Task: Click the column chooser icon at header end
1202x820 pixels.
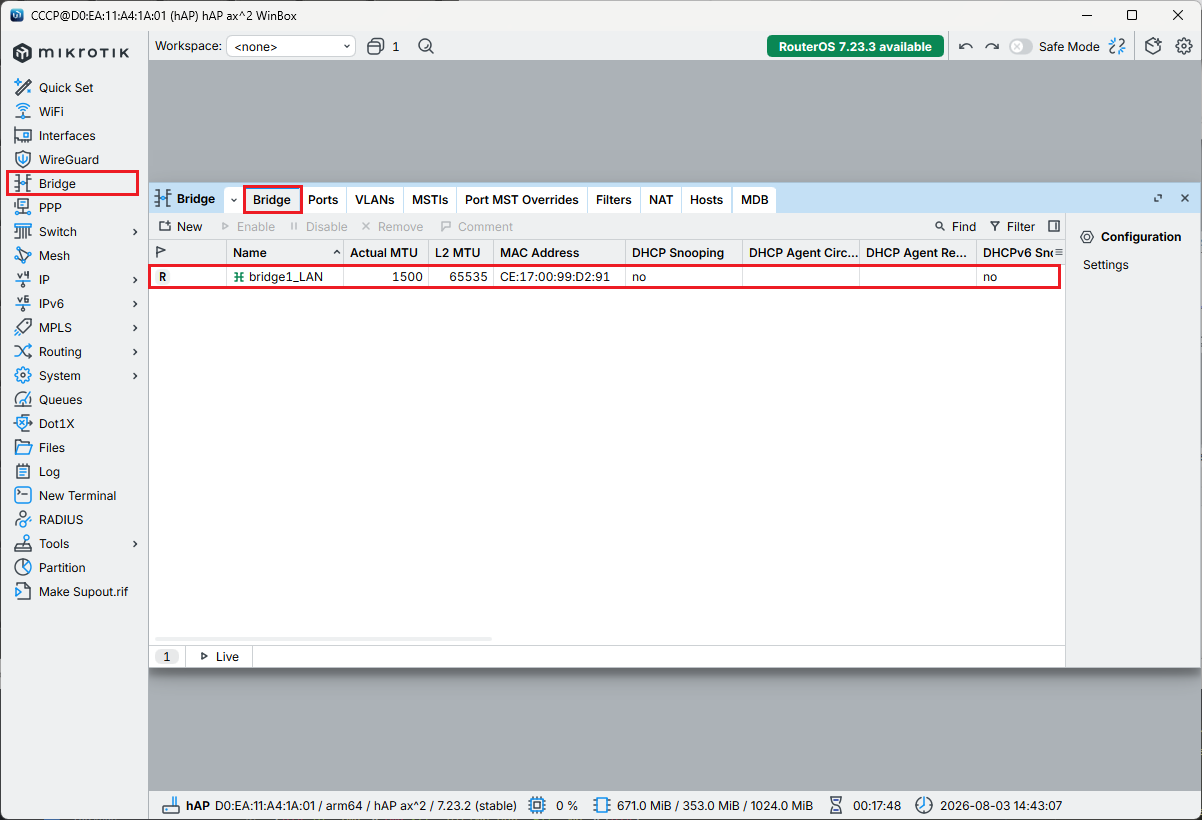Action: pos(1059,252)
